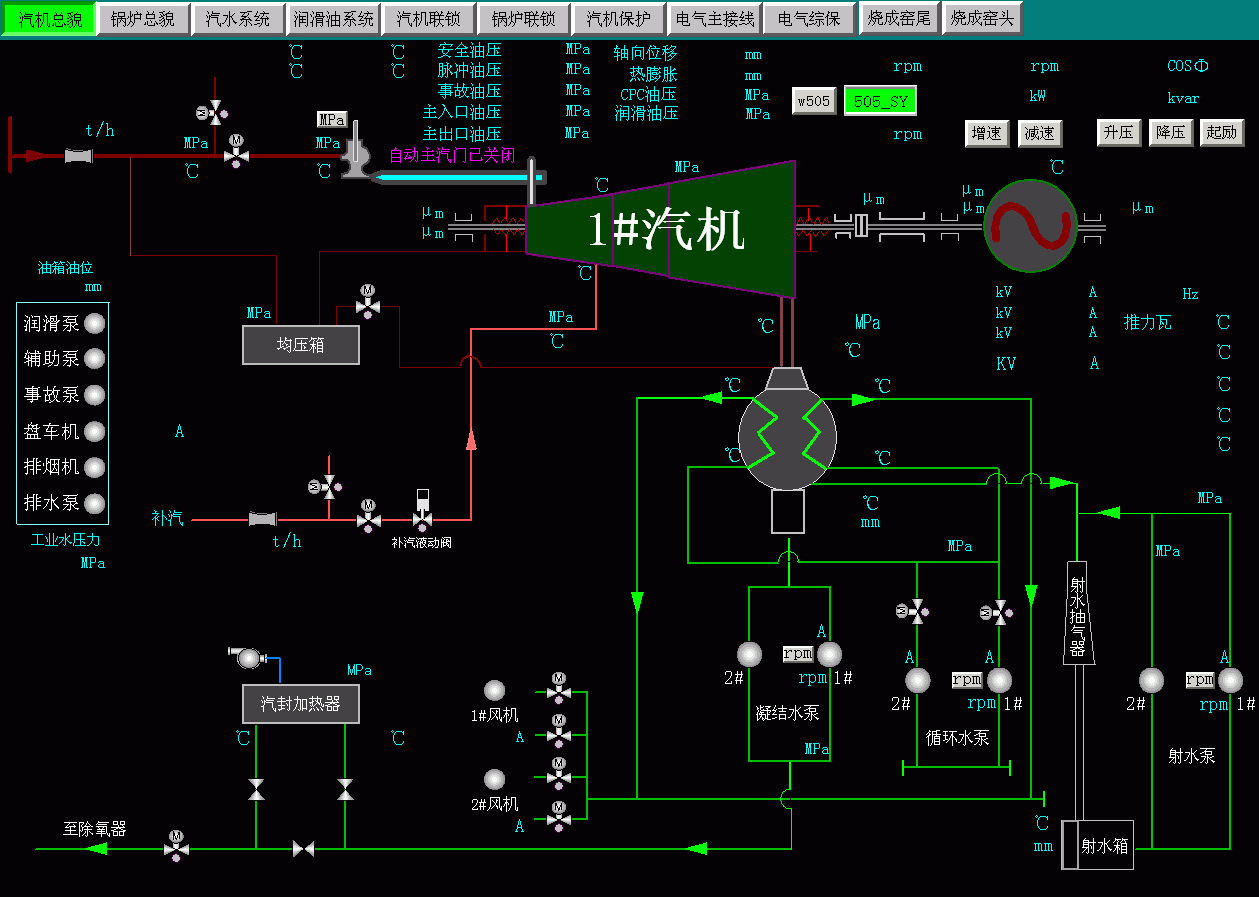
Task: Click the 射水箱 tank
Action: (x=1098, y=846)
